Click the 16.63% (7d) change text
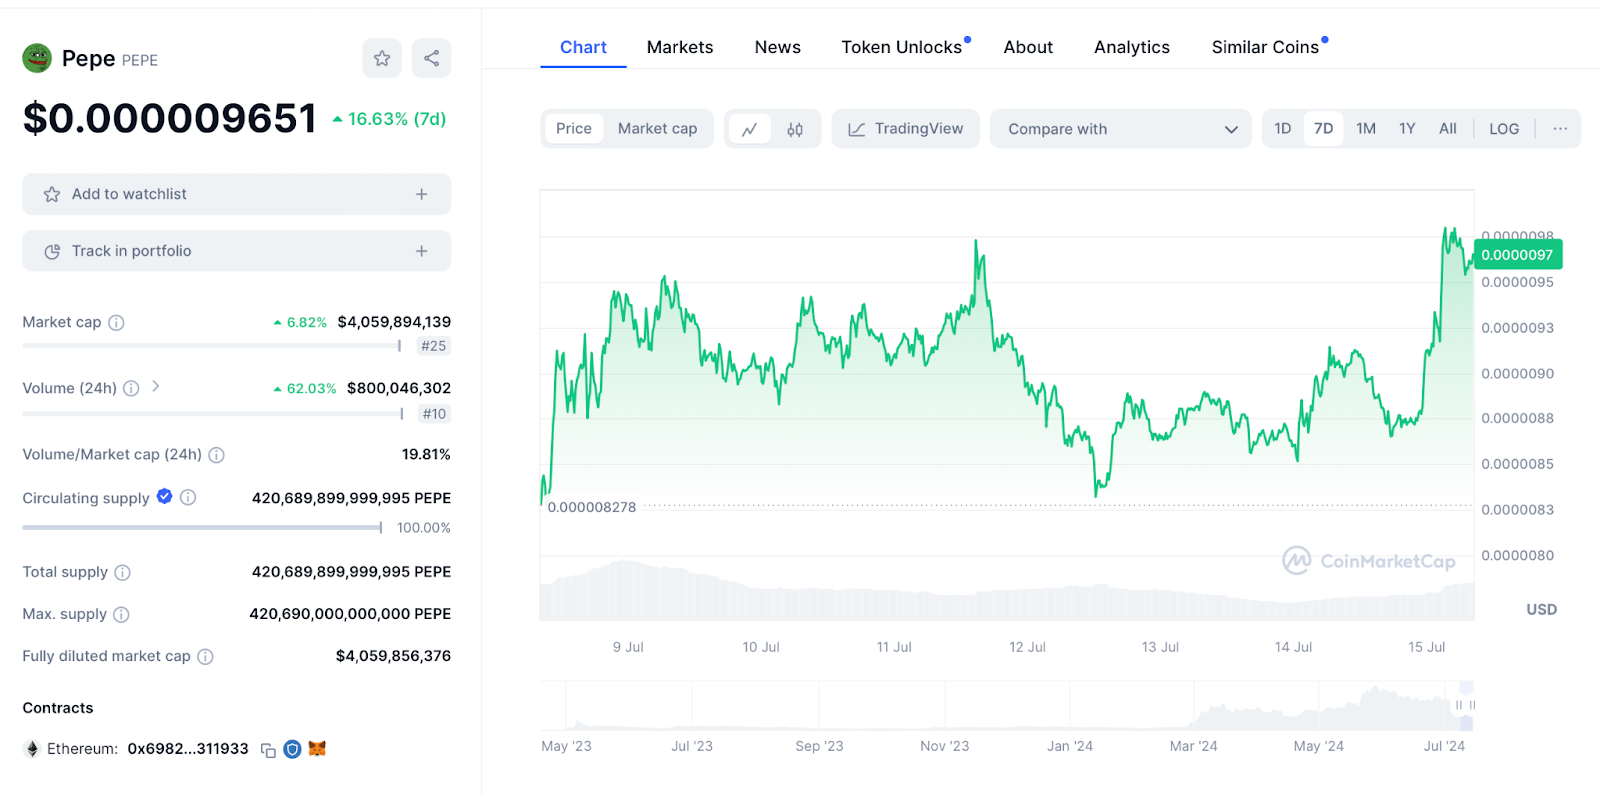1600x794 pixels. (x=396, y=119)
